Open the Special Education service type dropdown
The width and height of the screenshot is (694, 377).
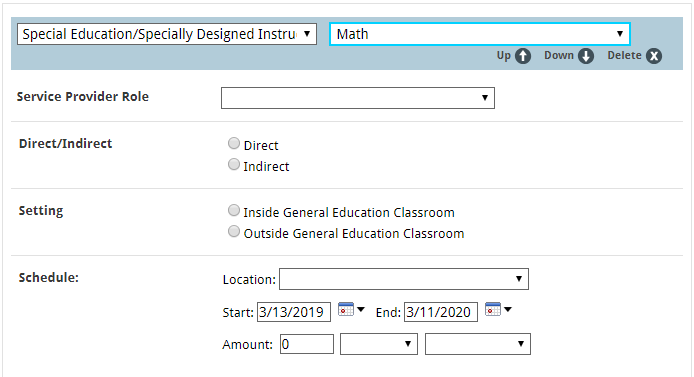167,34
